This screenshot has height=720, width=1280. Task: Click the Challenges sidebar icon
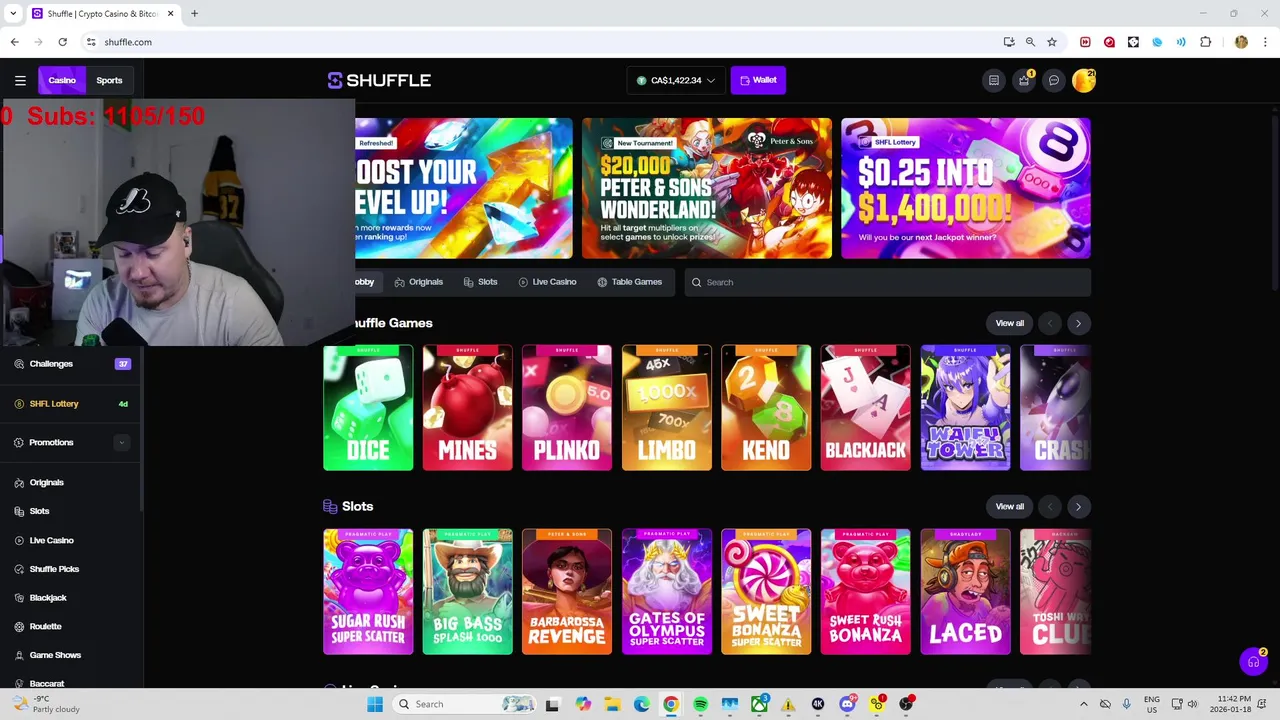pyautogui.click(x=19, y=364)
